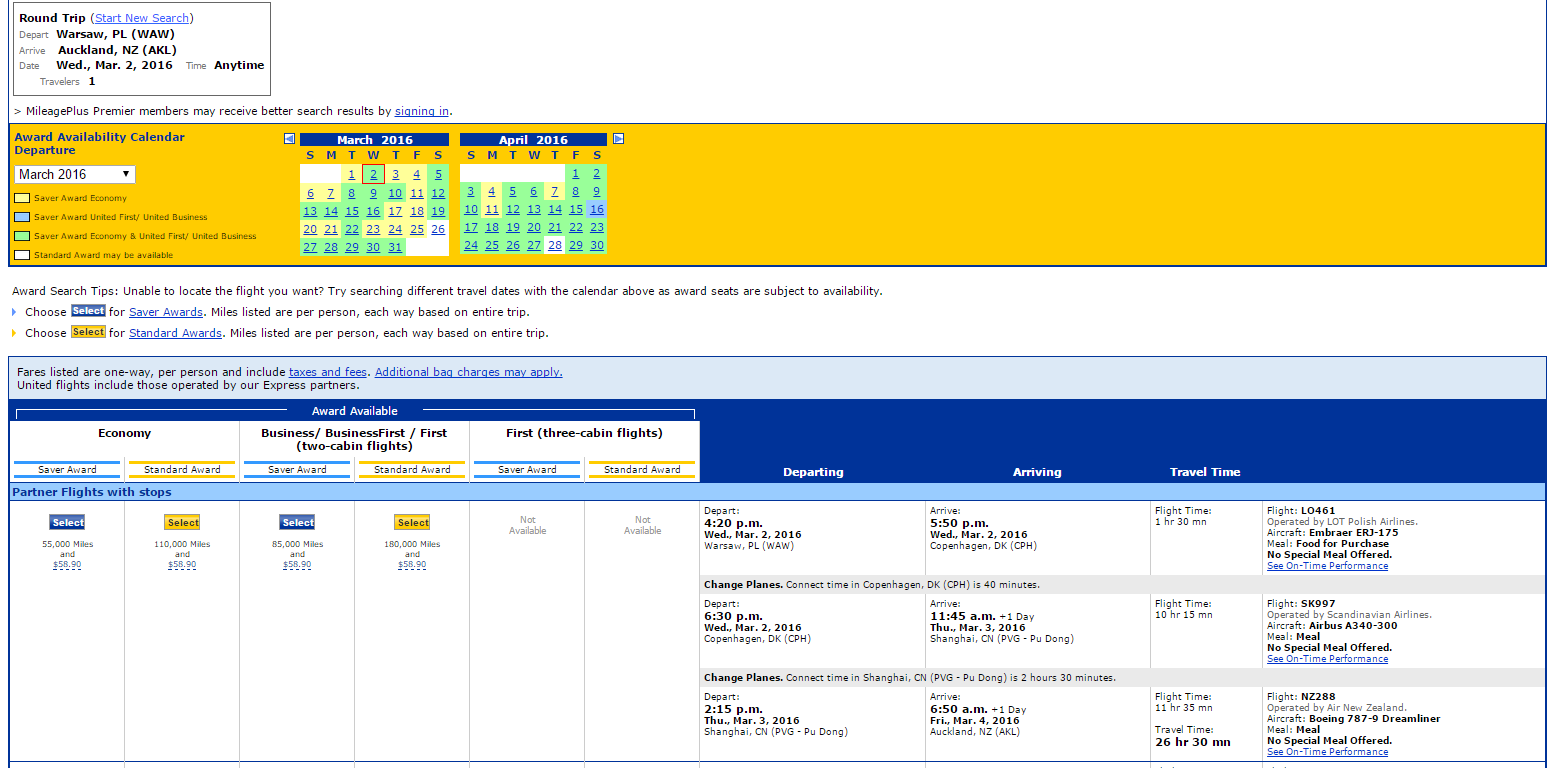Screen dimensions: 1562x768
Task: Click $58.90 fee under 180,000 Miles
Action: (413, 565)
